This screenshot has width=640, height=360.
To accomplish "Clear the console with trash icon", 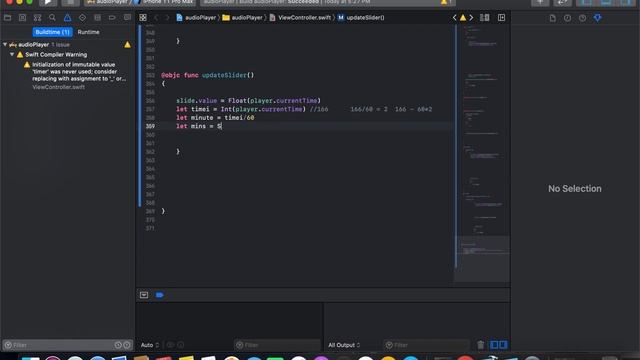I will pyautogui.click(x=481, y=345).
